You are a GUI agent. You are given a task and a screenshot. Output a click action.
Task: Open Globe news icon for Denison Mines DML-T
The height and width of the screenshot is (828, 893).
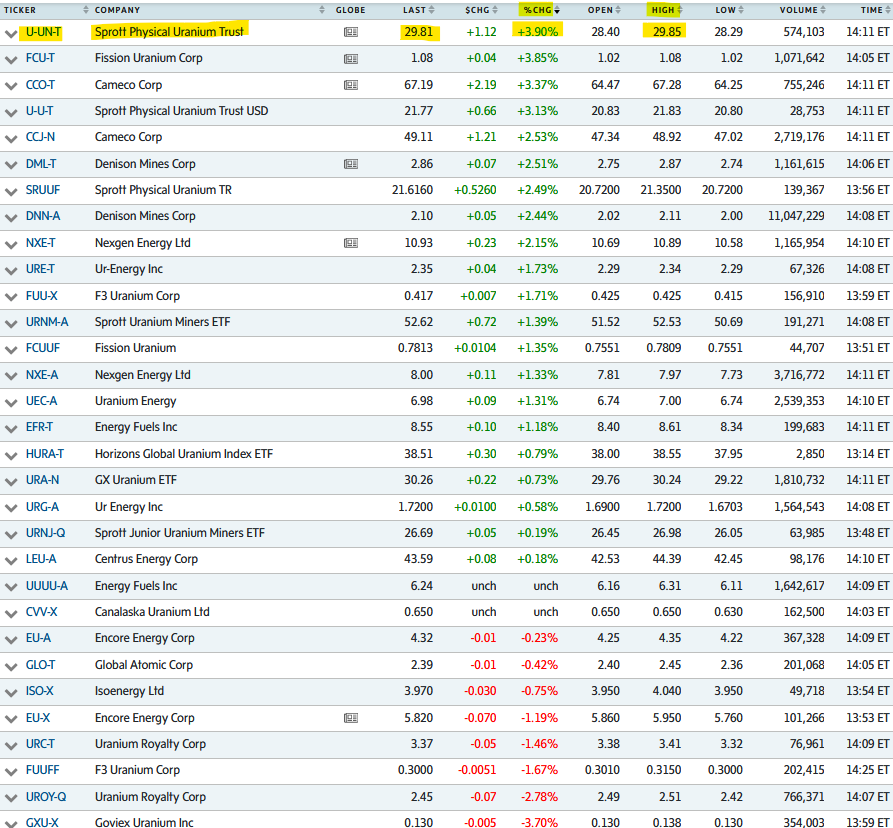pyautogui.click(x=351, y=164)
